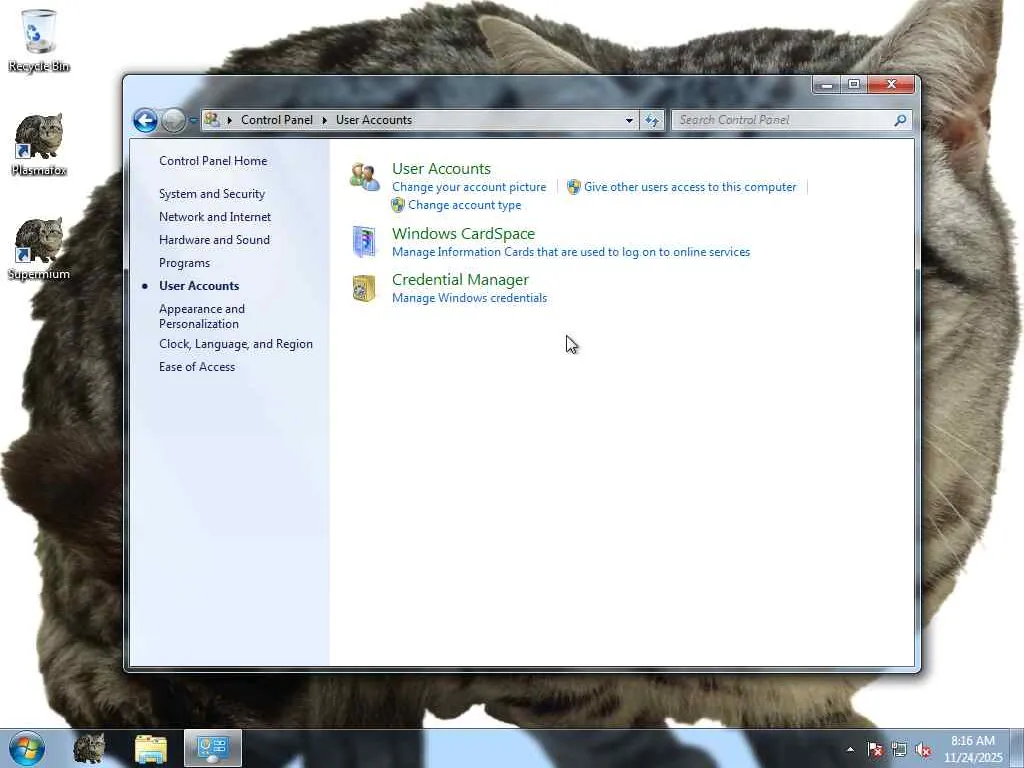Go to Control Panel Home
This screenshot has width=1024, height=768.
click(213, 161)
